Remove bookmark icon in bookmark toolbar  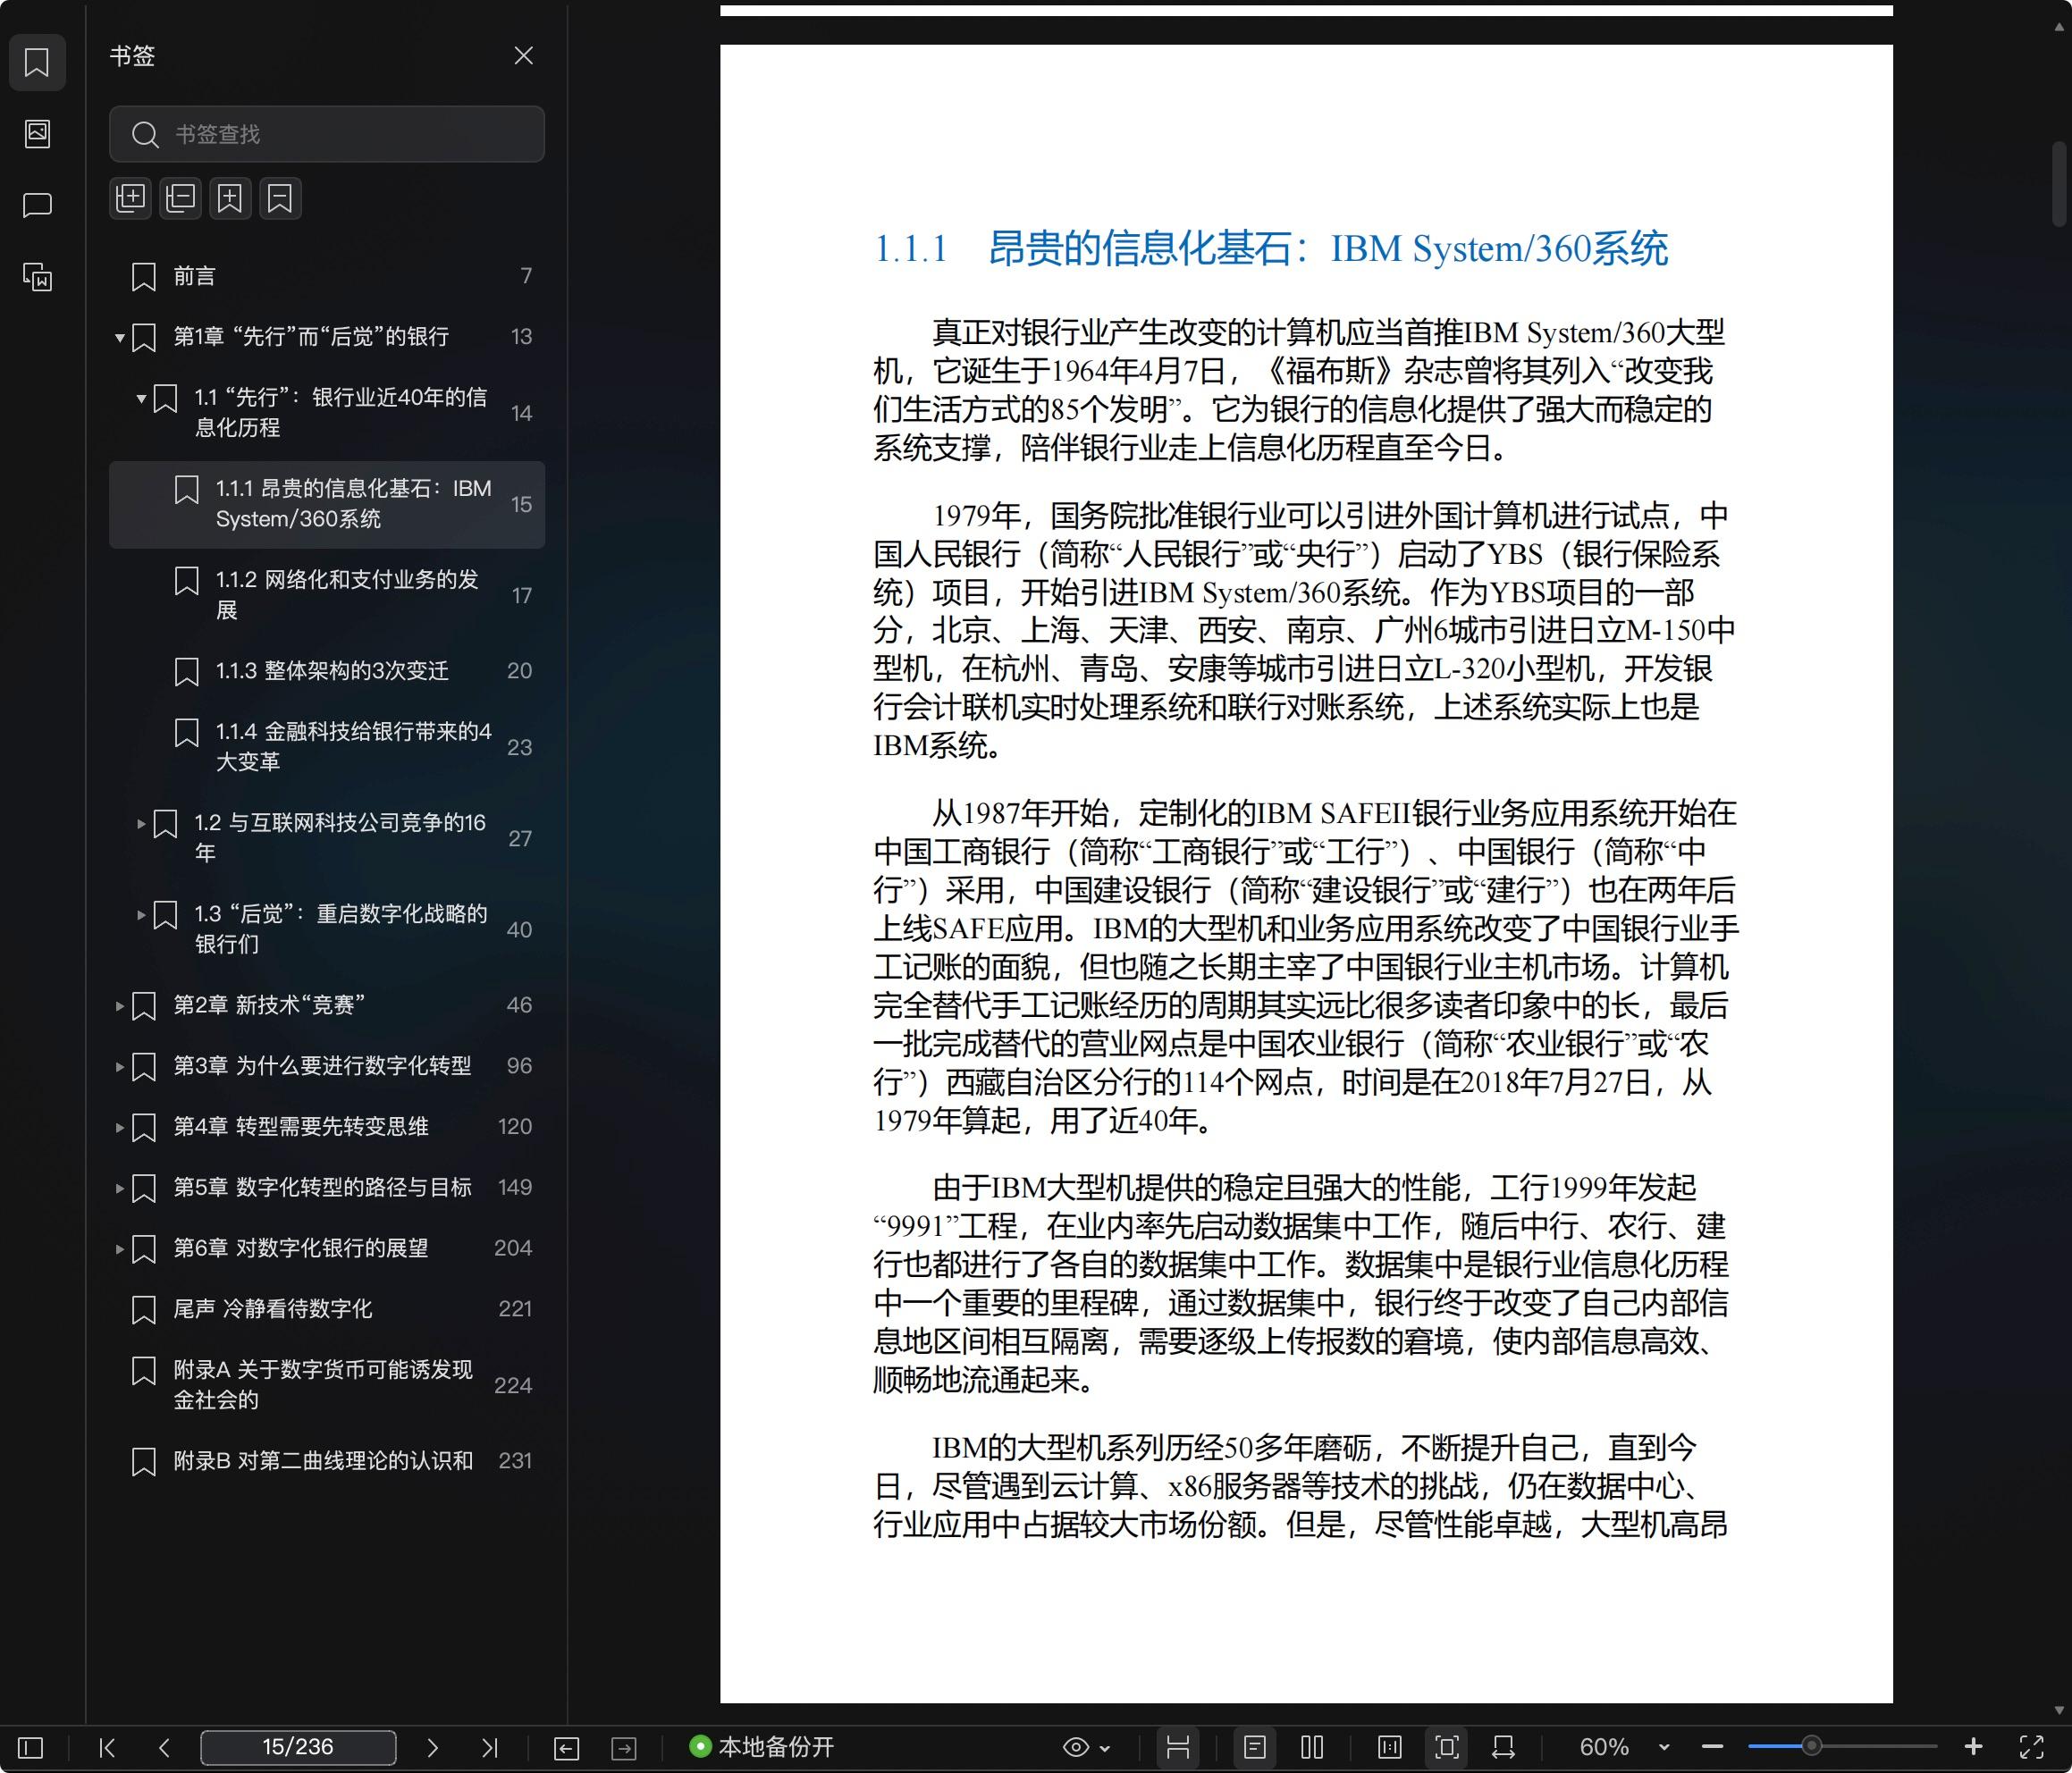[280, 198]
